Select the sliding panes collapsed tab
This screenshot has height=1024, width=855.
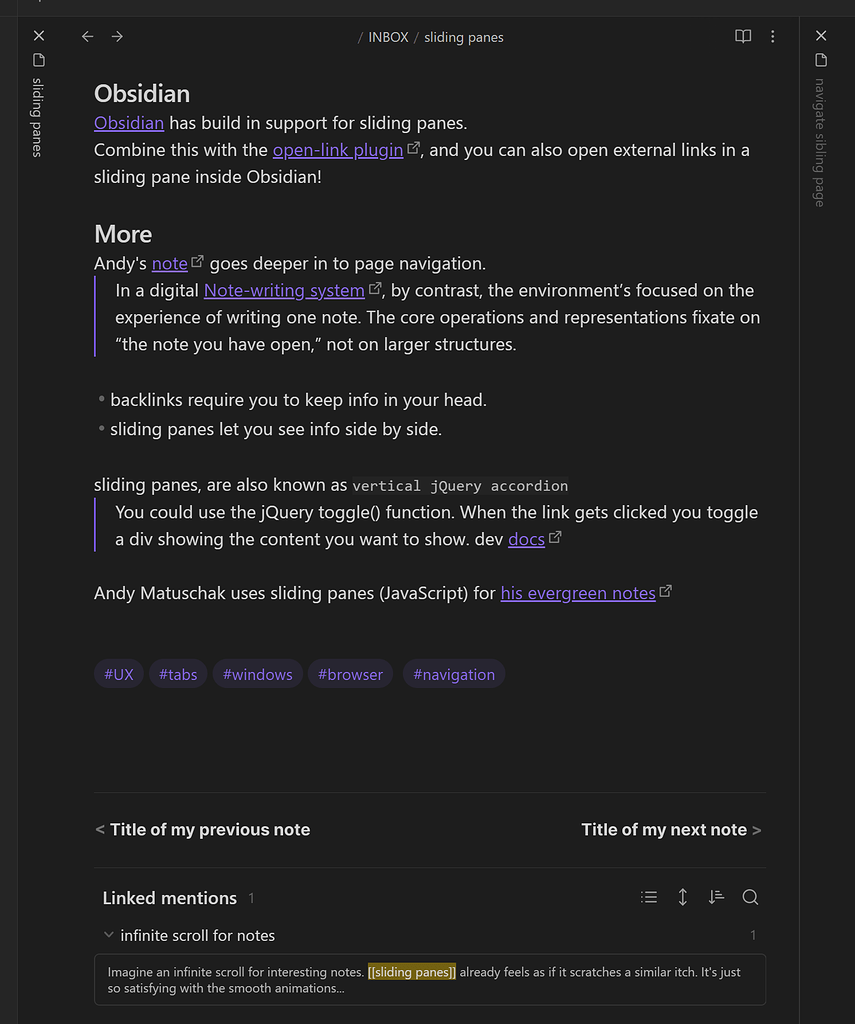coord(36,115)
